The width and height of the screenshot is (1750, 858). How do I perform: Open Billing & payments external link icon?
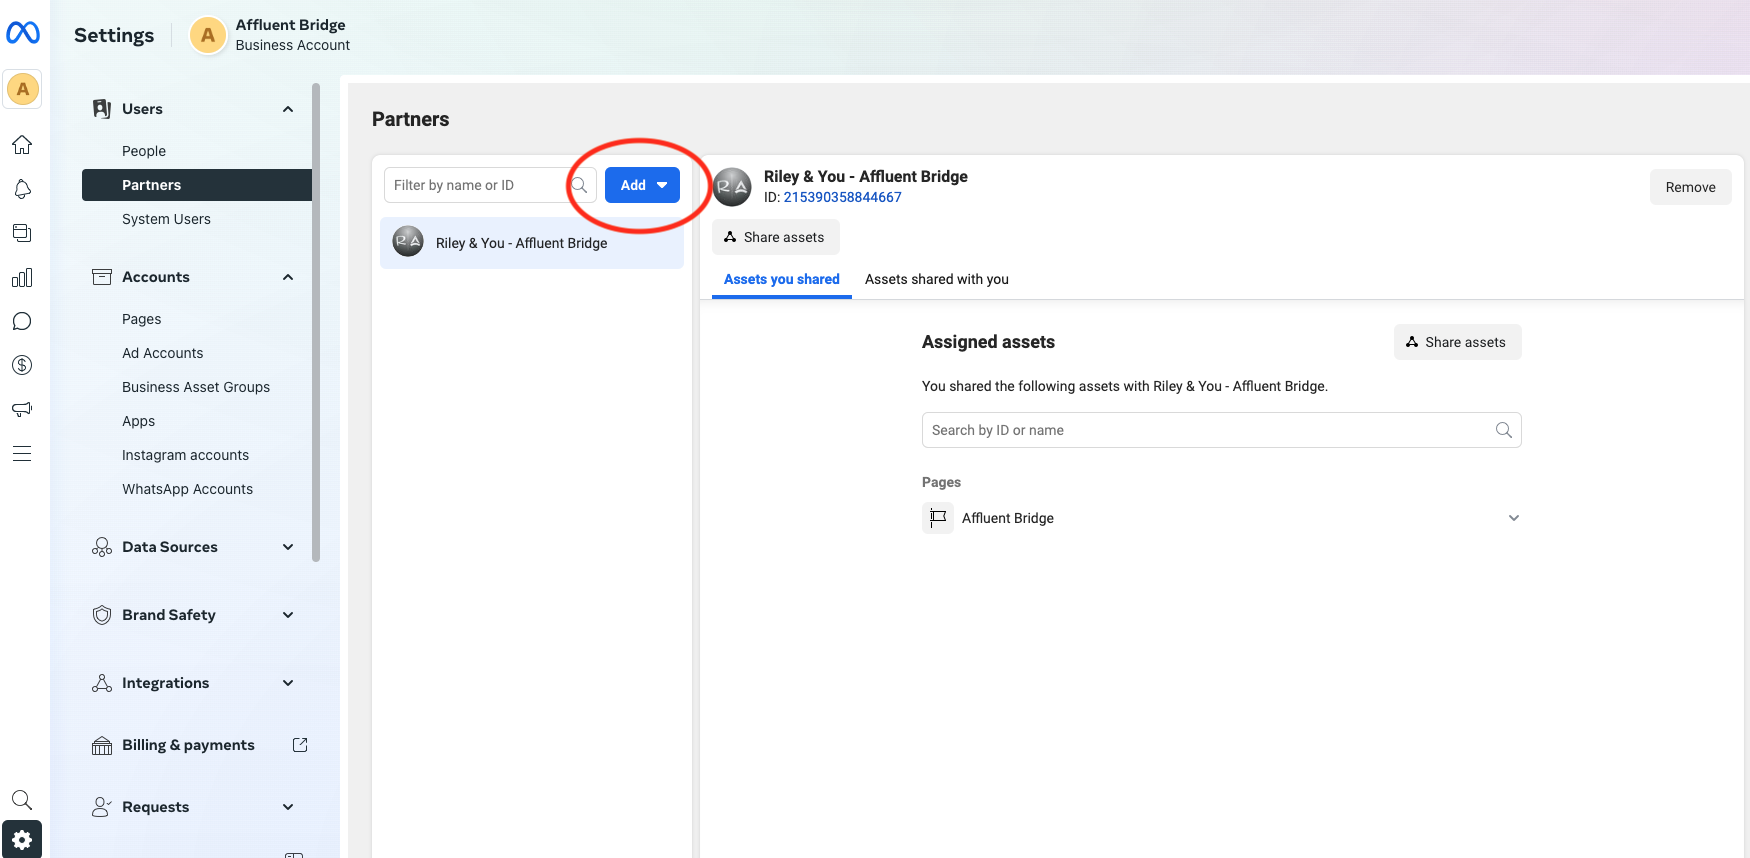(300, 745)
